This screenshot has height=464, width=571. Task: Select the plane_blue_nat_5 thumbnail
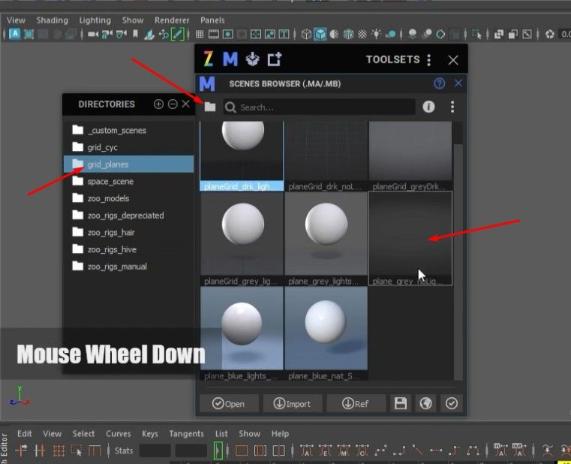click(x=326, y=333)
